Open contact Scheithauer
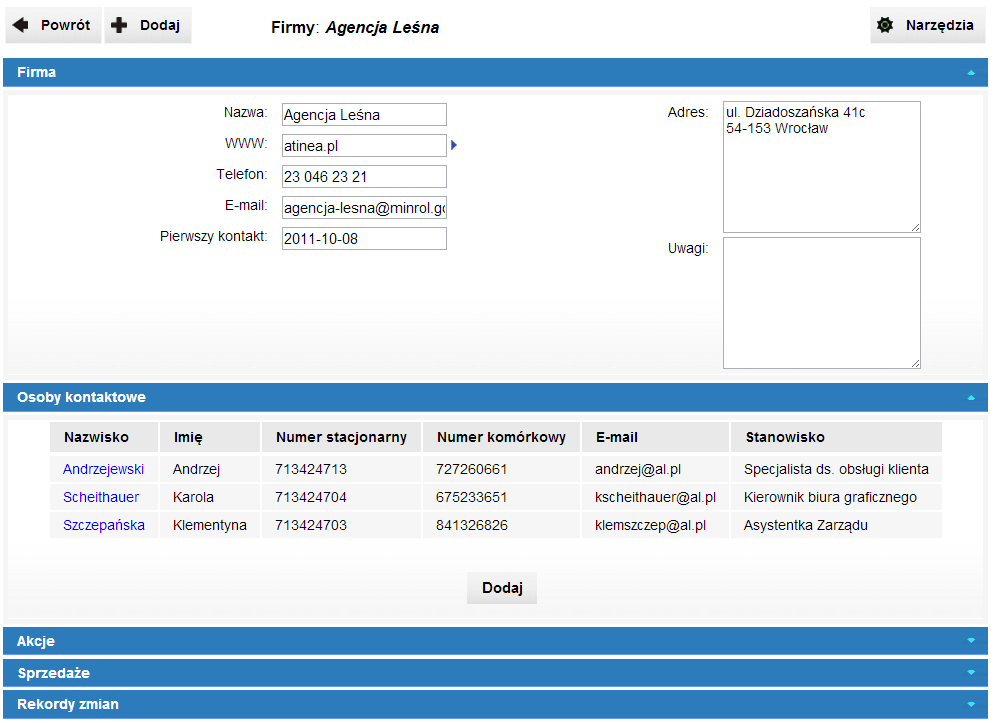Viewport: 995px width, 723px height. 101,497
